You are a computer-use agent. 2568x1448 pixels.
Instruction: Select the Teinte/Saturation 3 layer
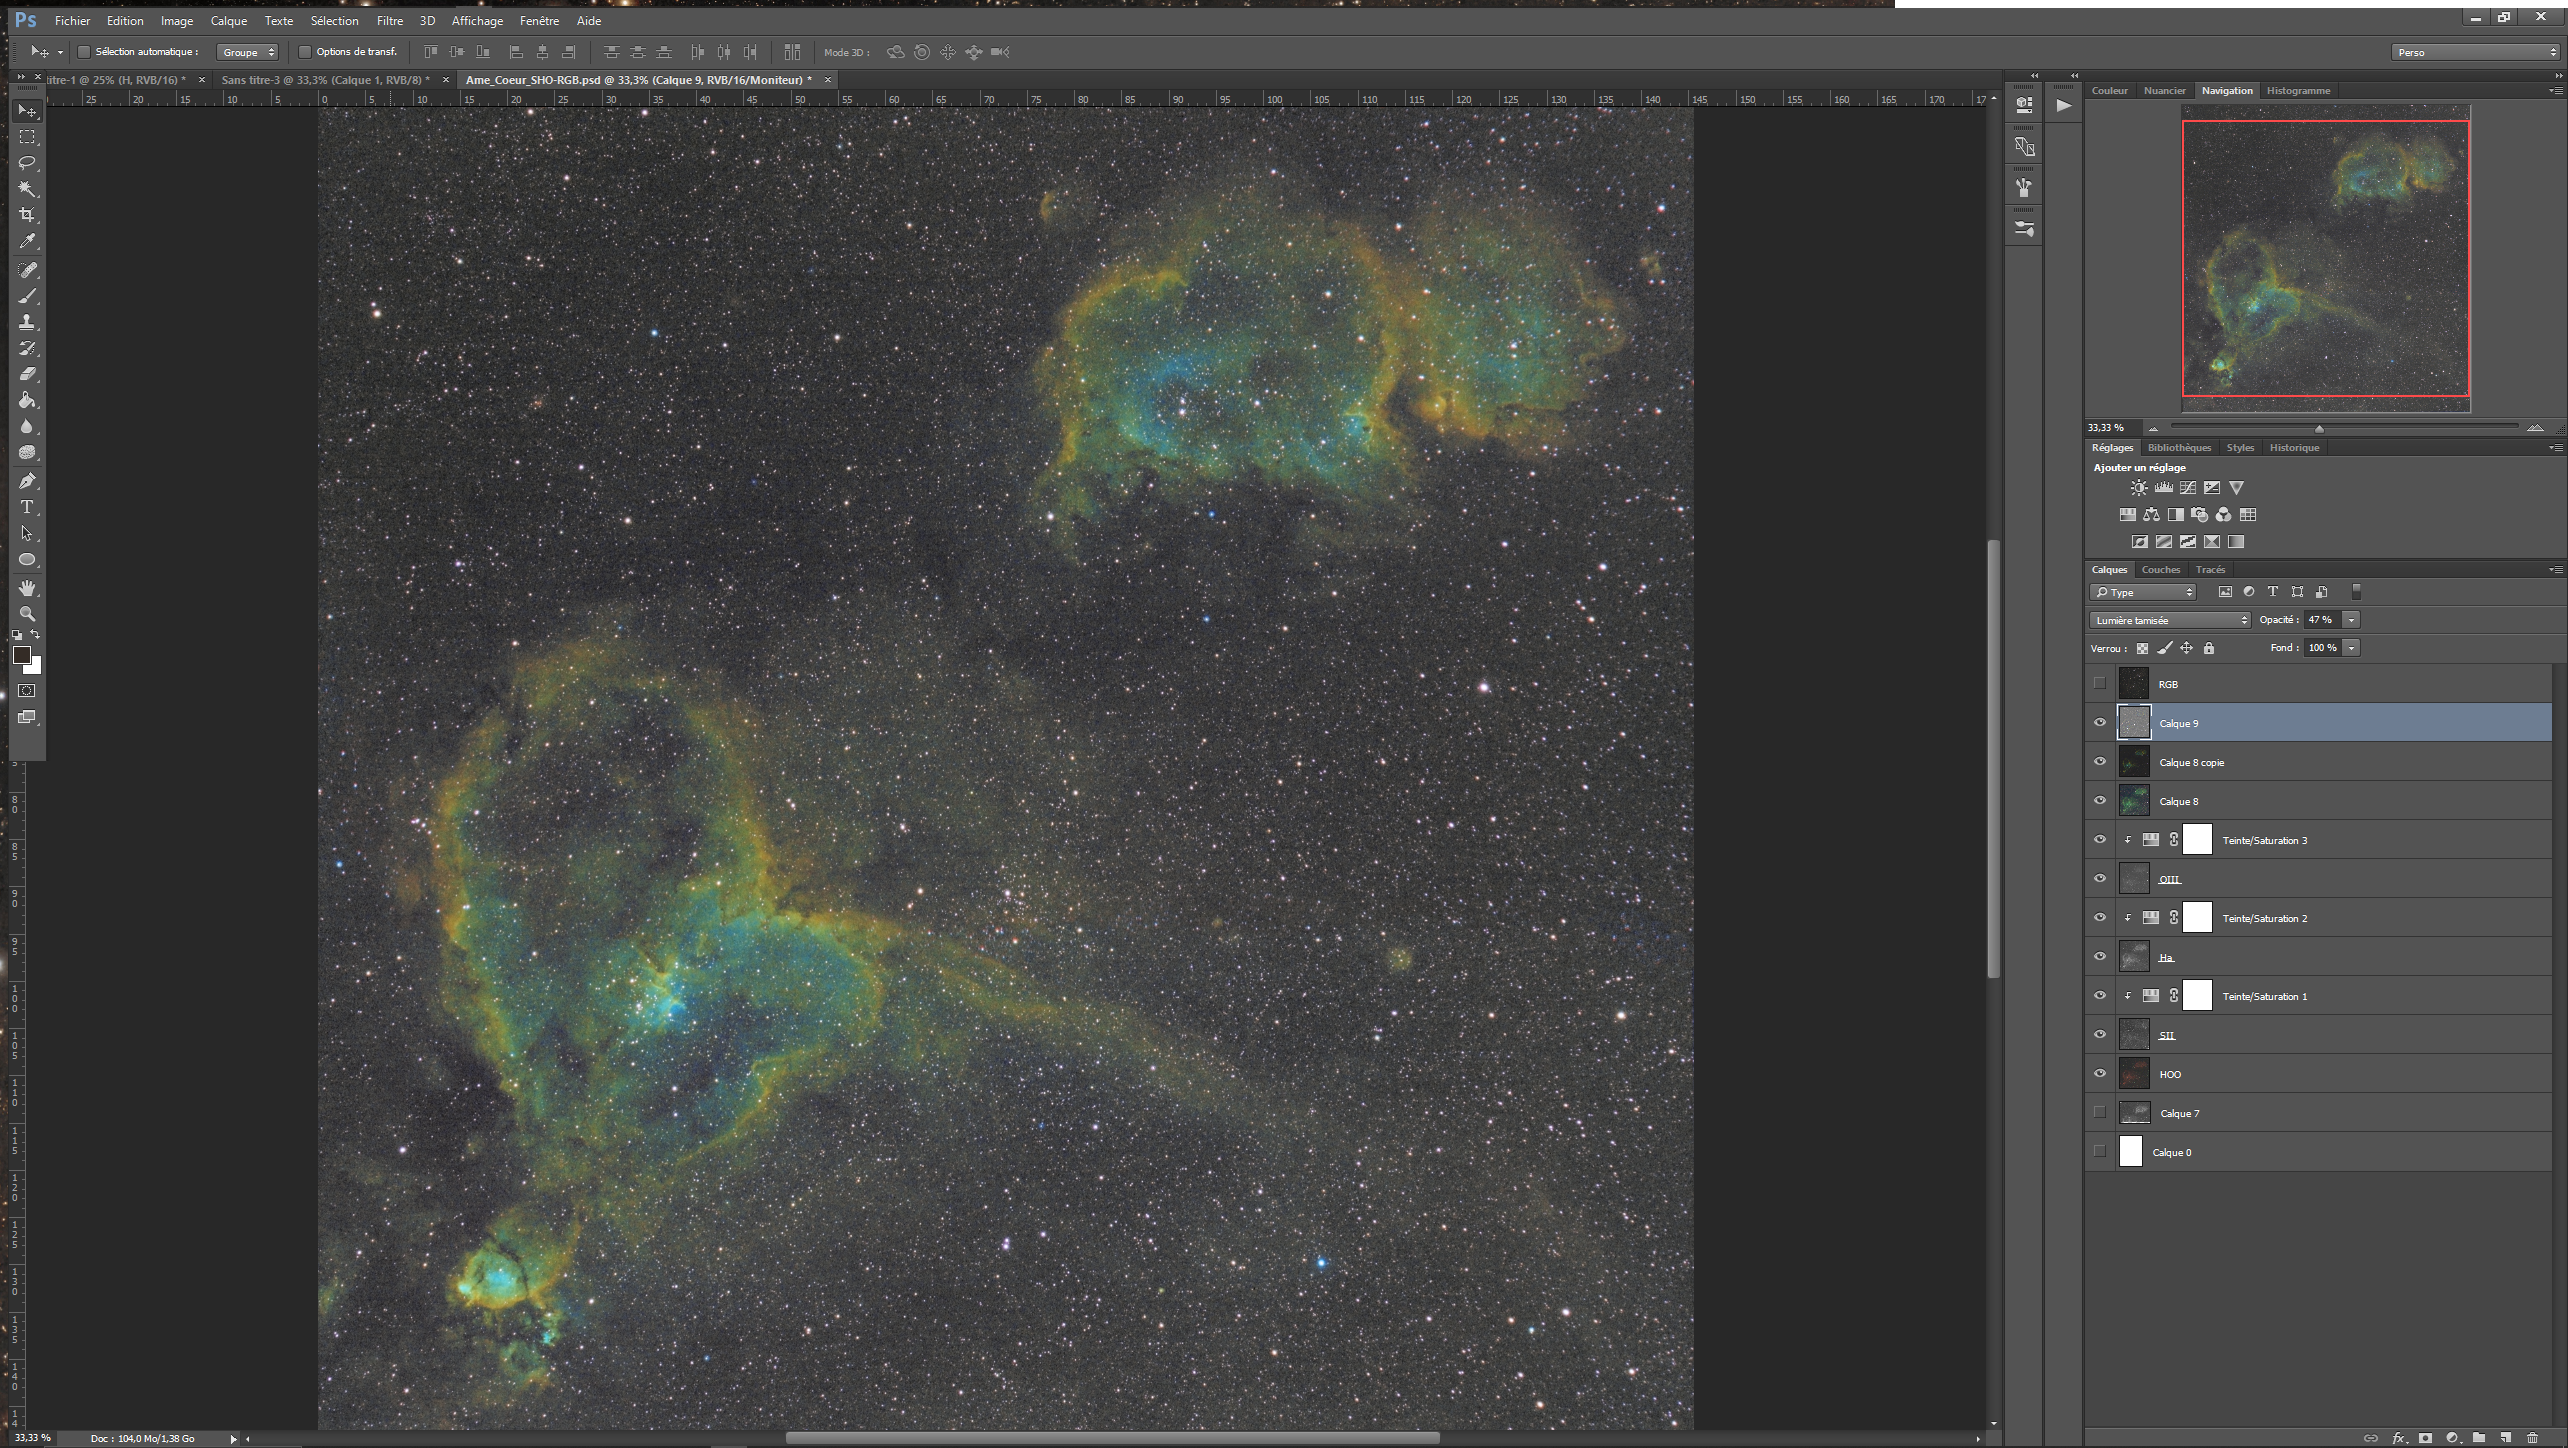[x=2320, y=840]
